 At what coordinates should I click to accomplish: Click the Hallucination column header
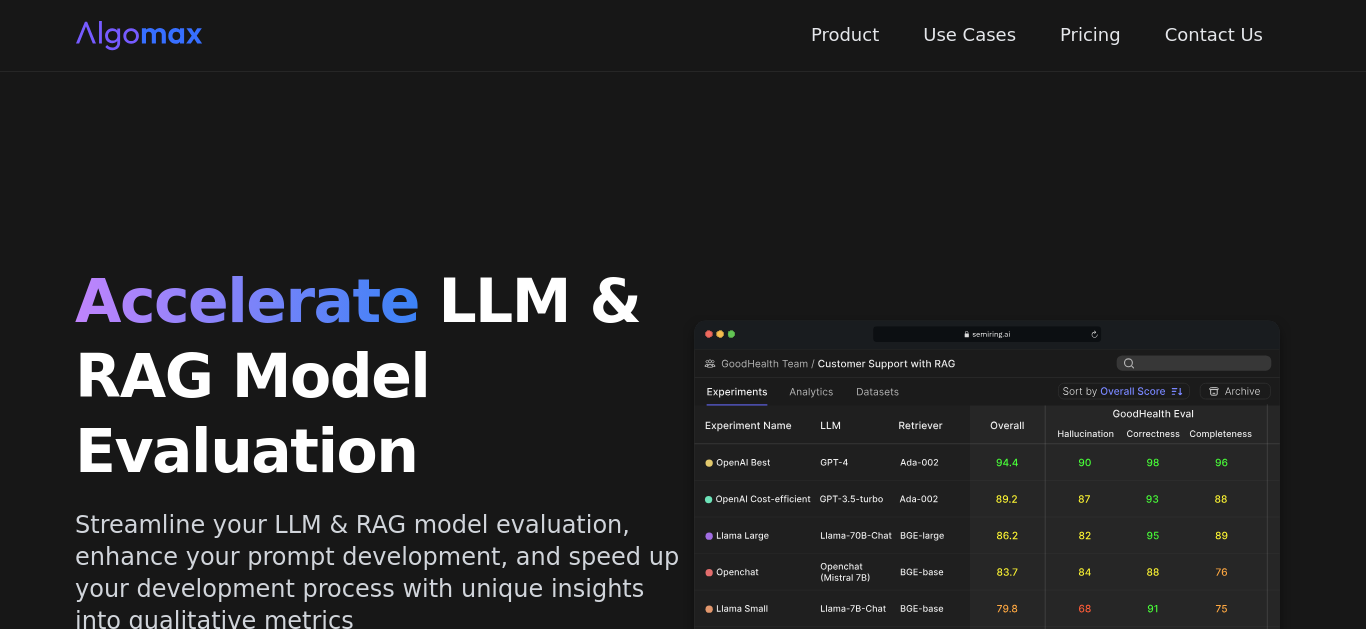click(x=1085, y=434)
